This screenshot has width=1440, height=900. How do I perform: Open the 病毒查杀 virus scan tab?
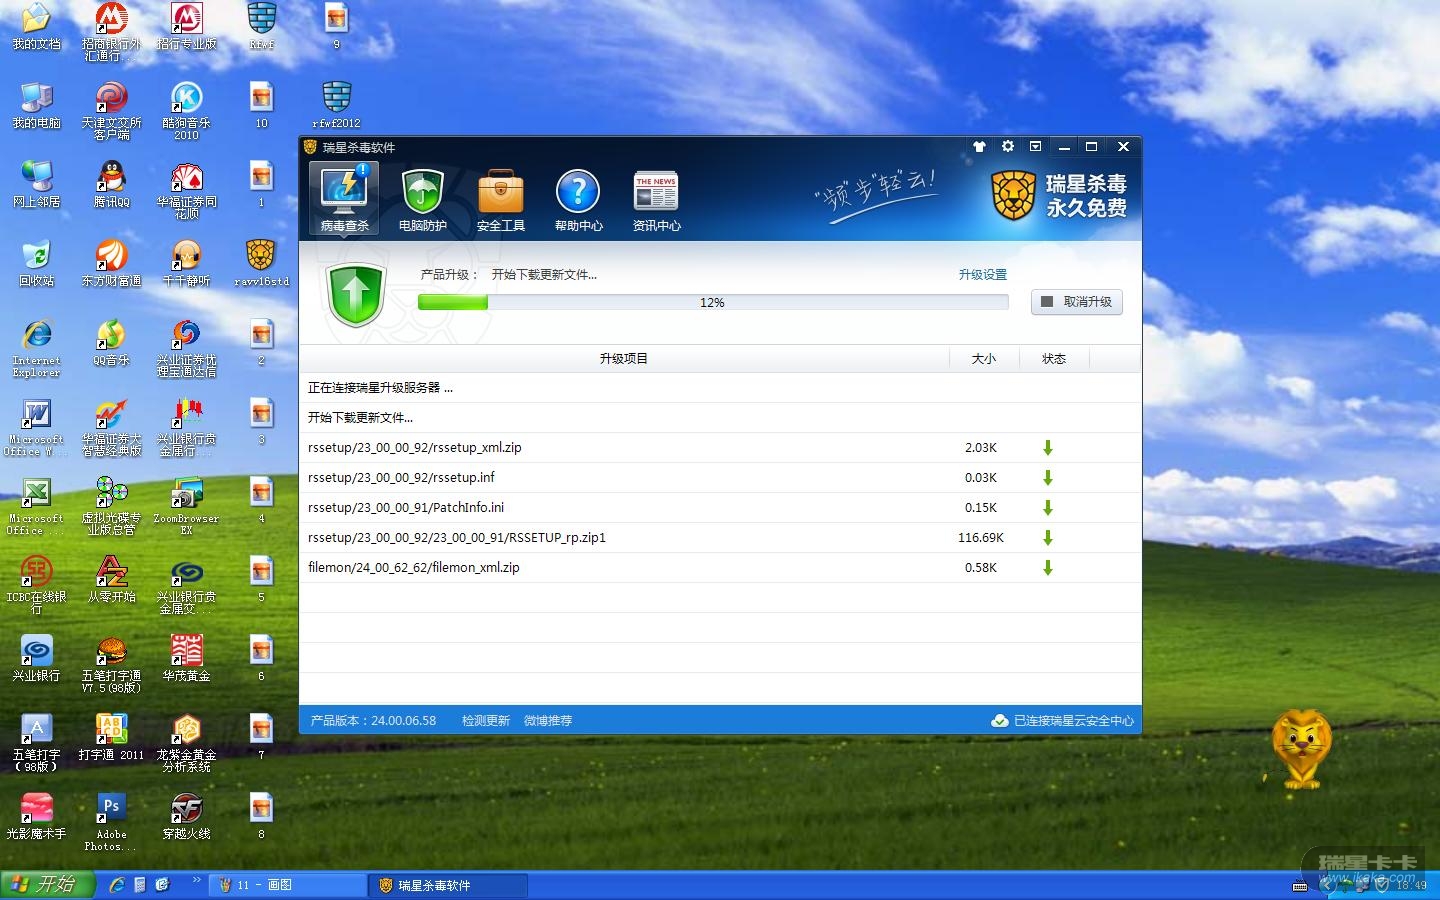[x=344, y=199]
